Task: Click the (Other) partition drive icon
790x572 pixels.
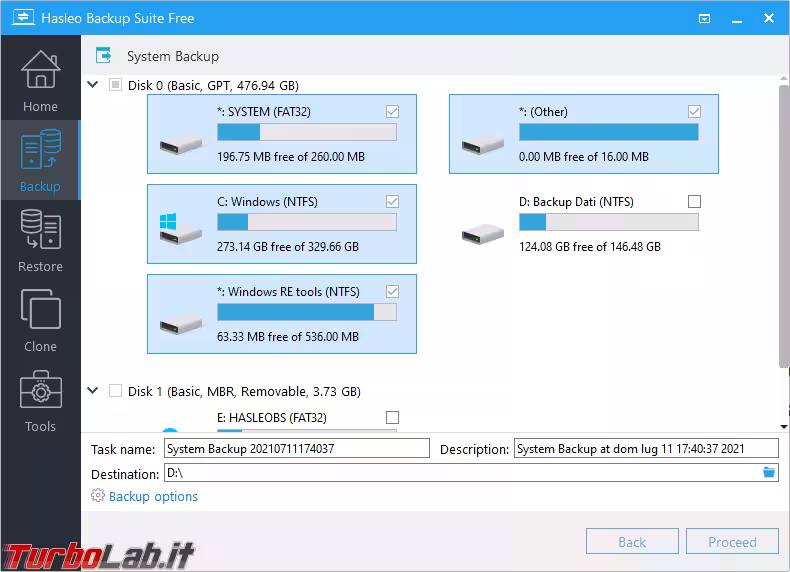Action: [x=483, y=145]
